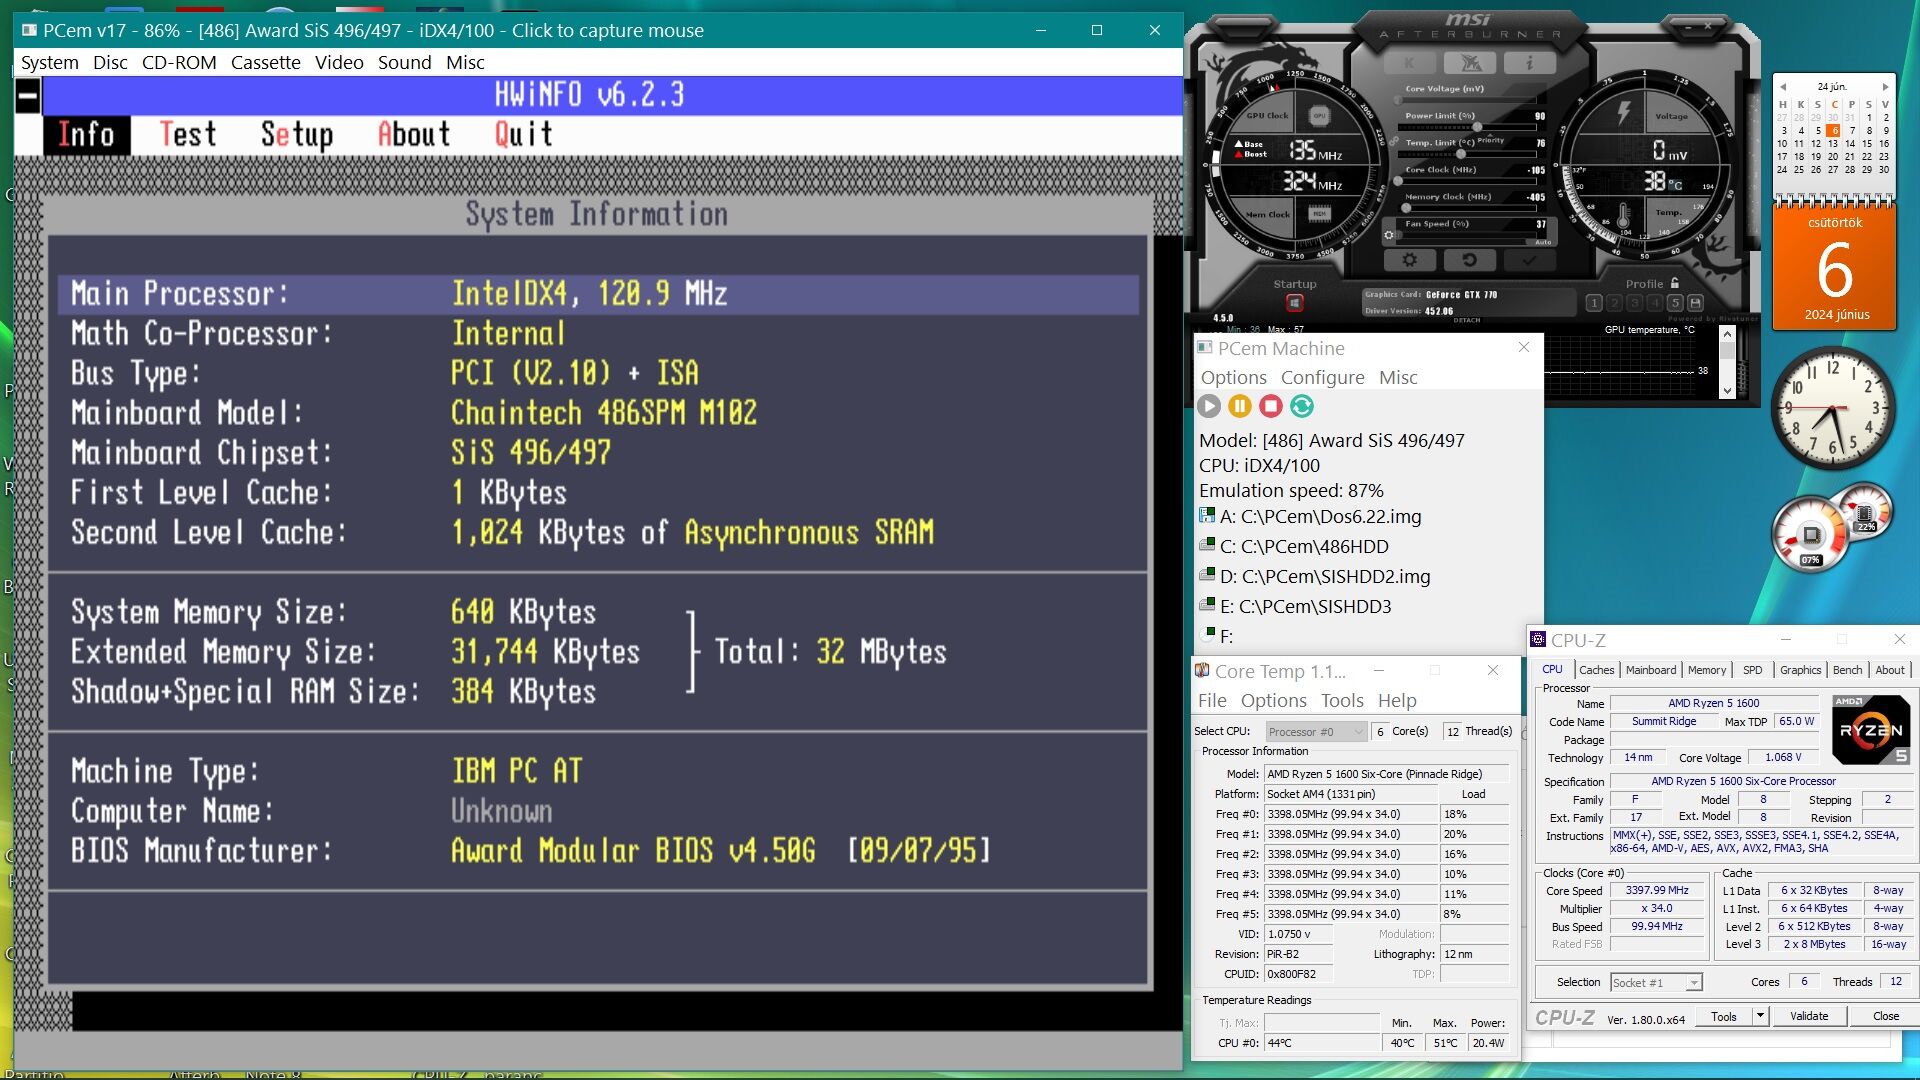Open Select CPU Processor #0 dropdown
Image resolution: width=1920 pixels, height=1080 pixels.
click(1315, 732)
